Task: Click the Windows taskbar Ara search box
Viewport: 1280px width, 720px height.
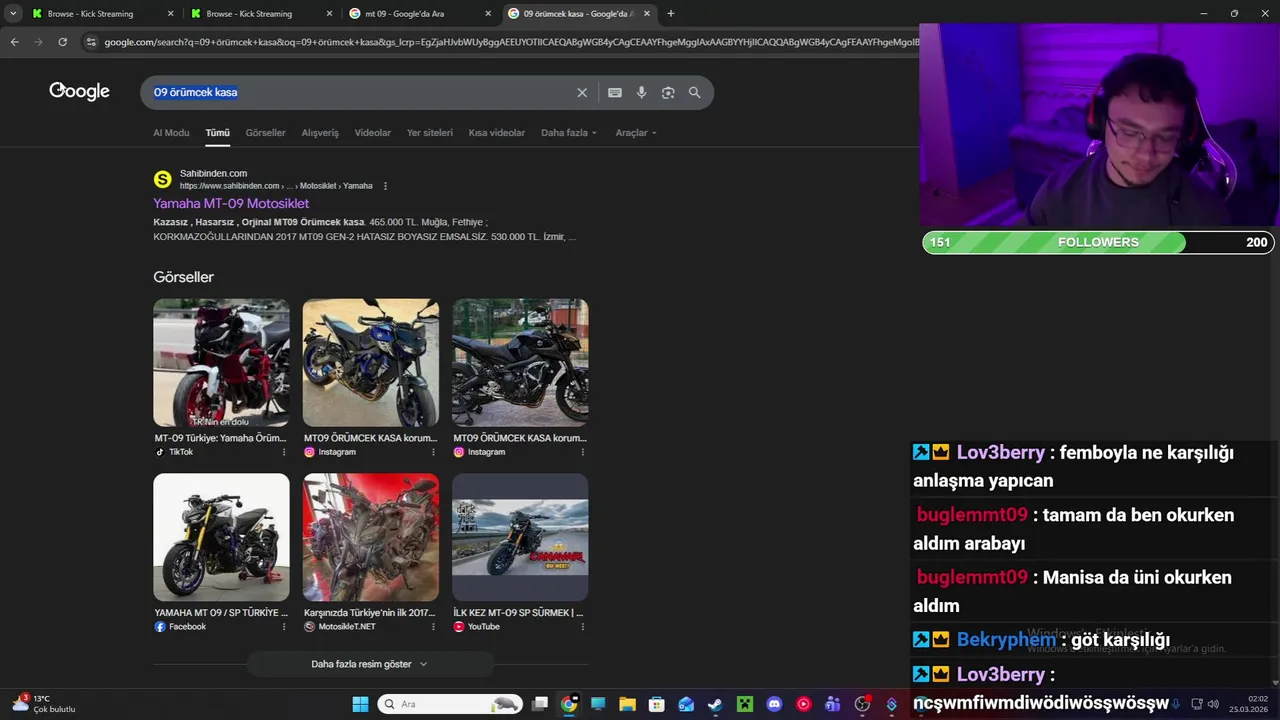Action: point(450,704)
